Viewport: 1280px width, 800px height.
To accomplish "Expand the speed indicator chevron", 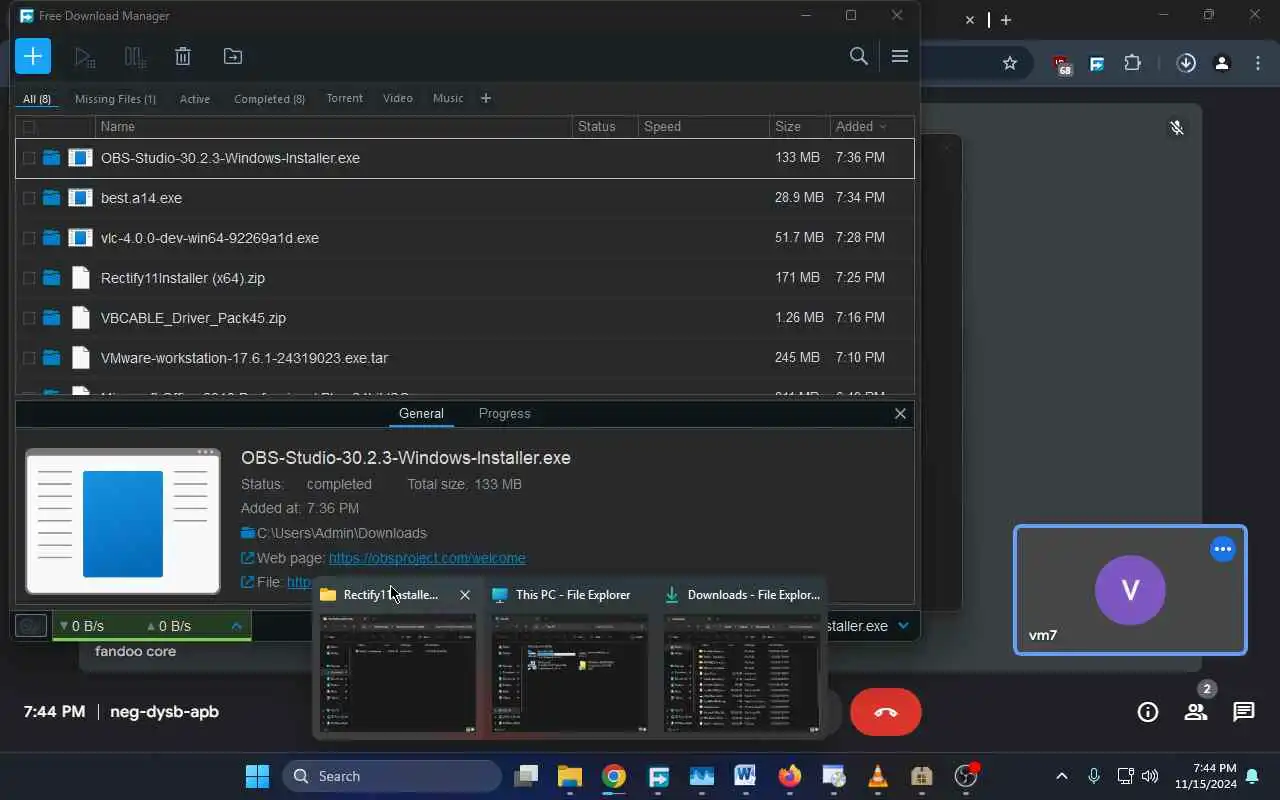I will coord(237,626).
